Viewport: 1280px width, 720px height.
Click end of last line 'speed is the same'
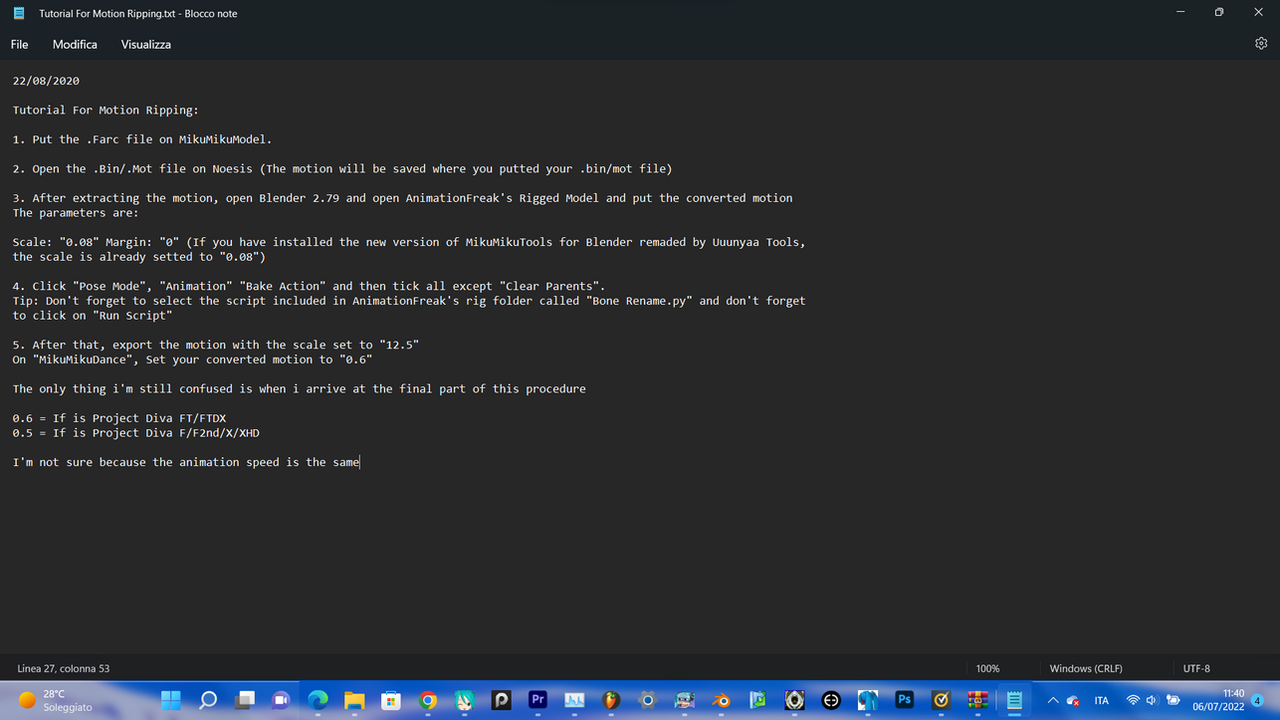(358, 462)
